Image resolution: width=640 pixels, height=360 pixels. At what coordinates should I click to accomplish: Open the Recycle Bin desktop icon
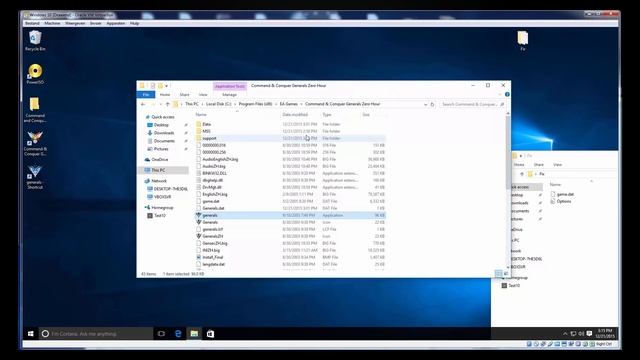35,40
